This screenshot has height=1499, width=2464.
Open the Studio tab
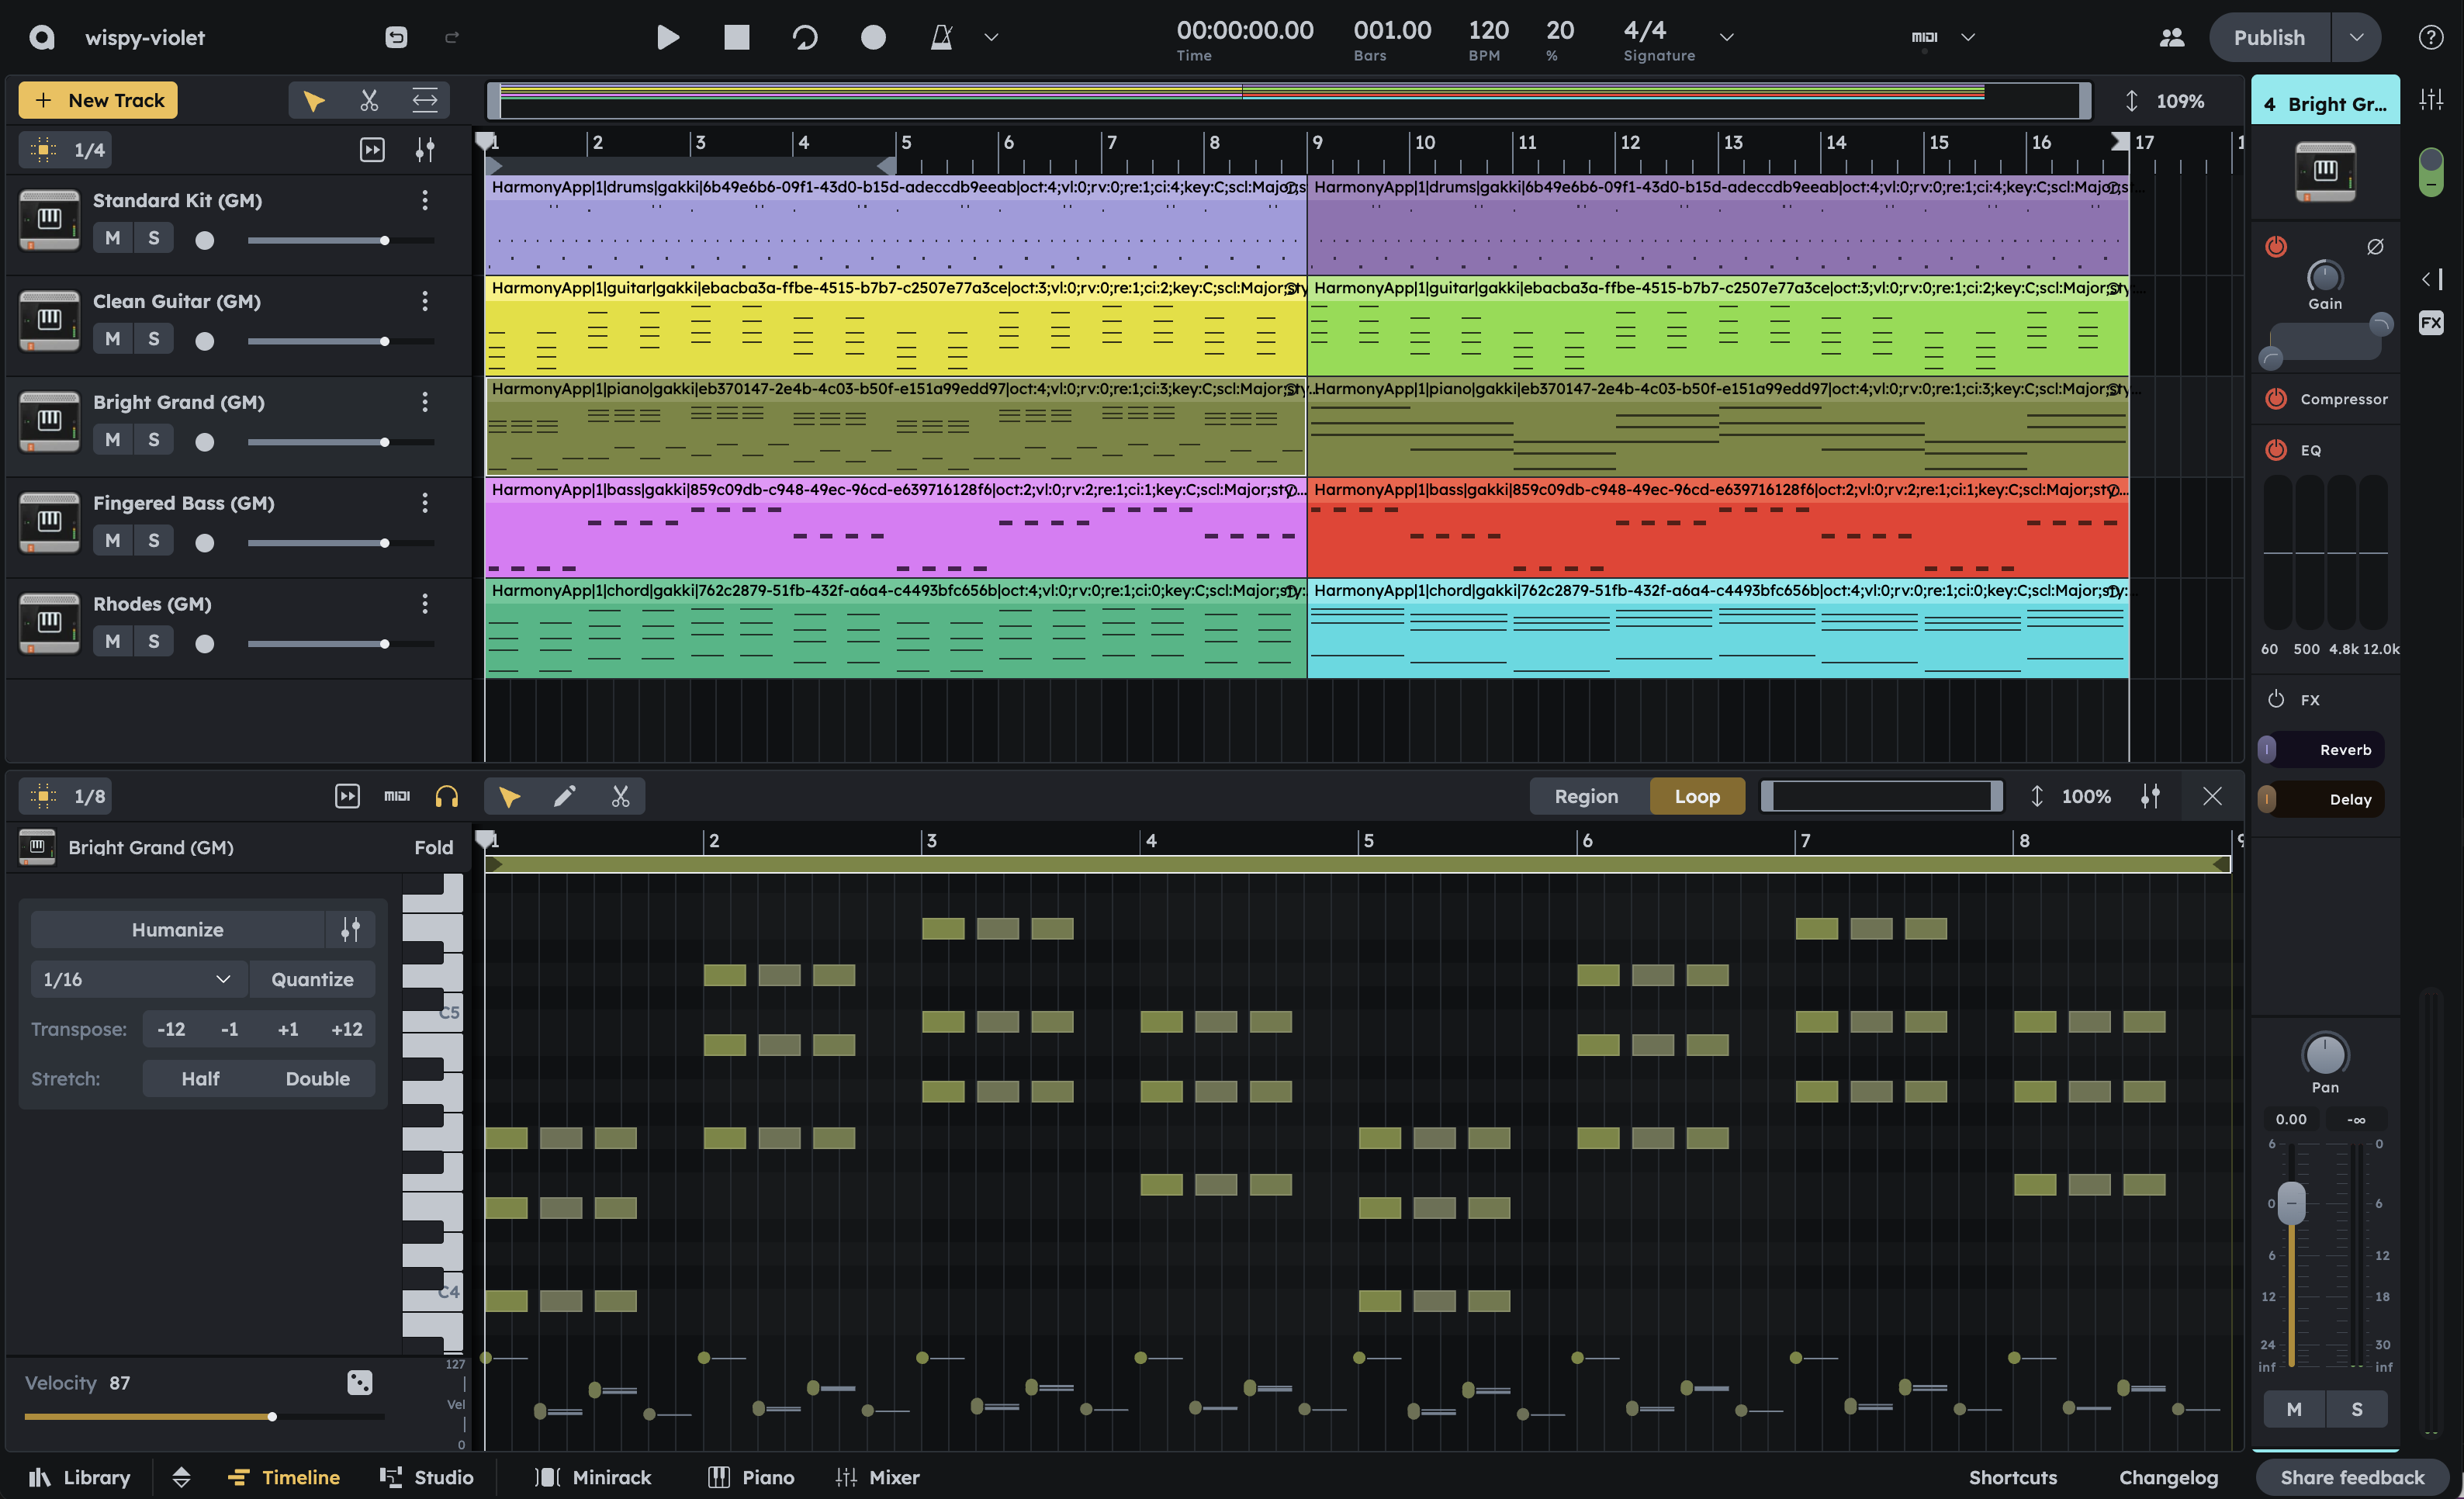tap(427, 1478)
